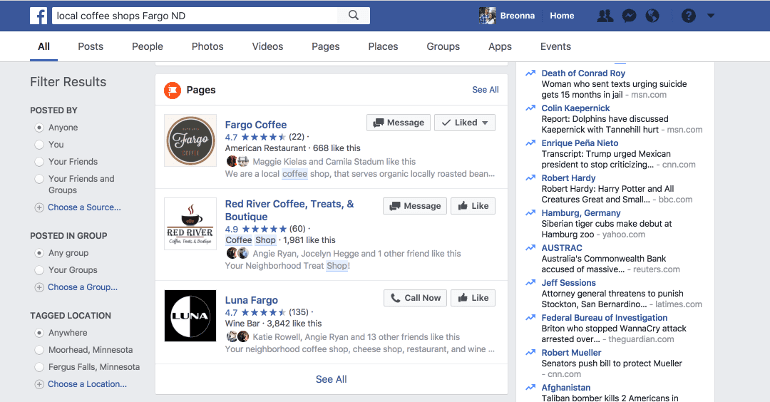This screenshot has height=402, width=770.
Task: Open the Messenger icon in header
Action: point(628,16)
